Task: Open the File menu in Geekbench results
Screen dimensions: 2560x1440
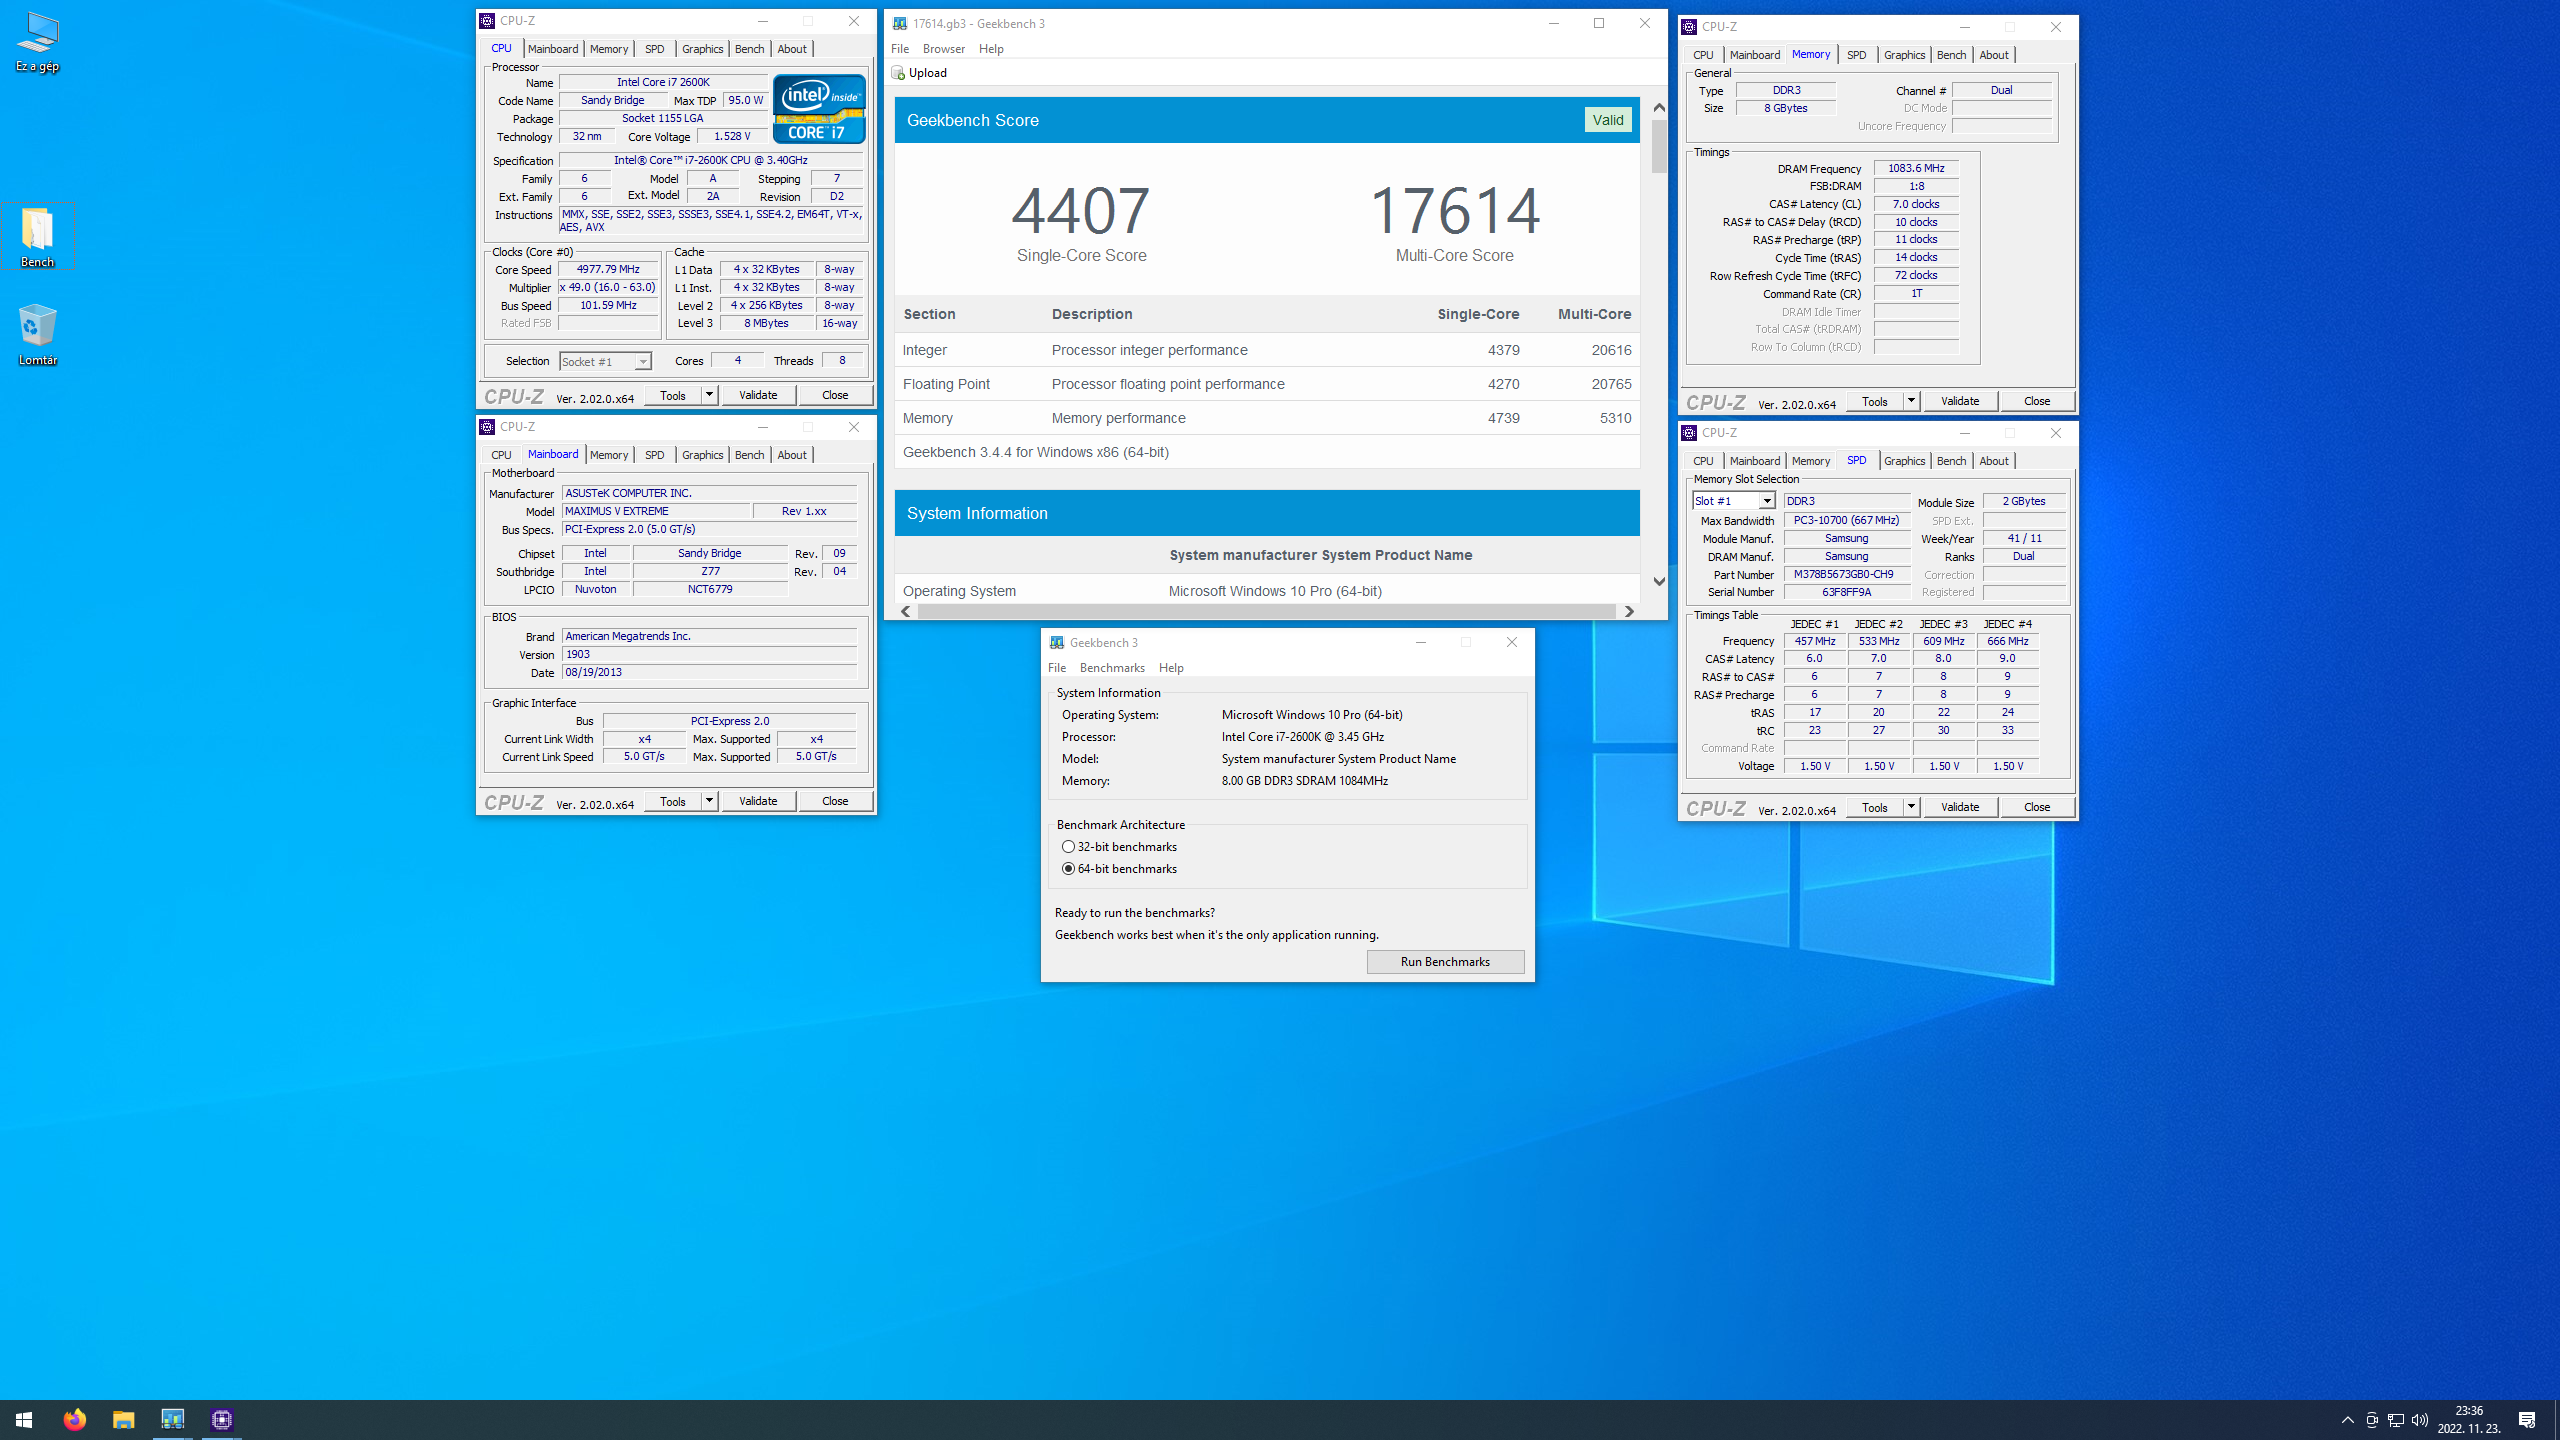Action: pyautogui.click(x=900, y=49)
